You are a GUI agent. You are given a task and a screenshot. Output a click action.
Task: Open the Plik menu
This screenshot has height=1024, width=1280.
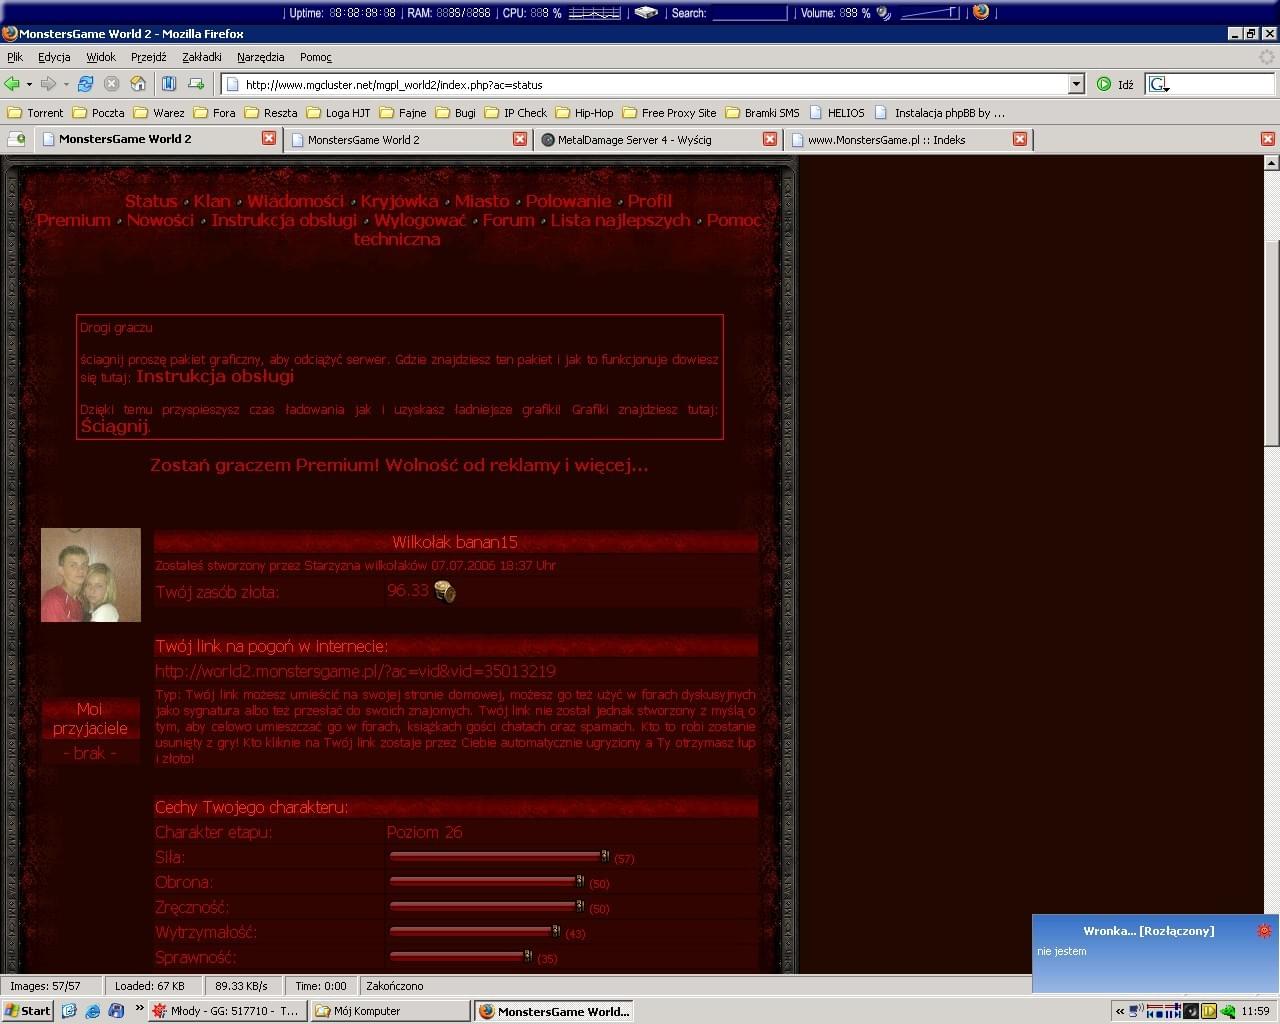pyautogui.click(x=15, y=57)
